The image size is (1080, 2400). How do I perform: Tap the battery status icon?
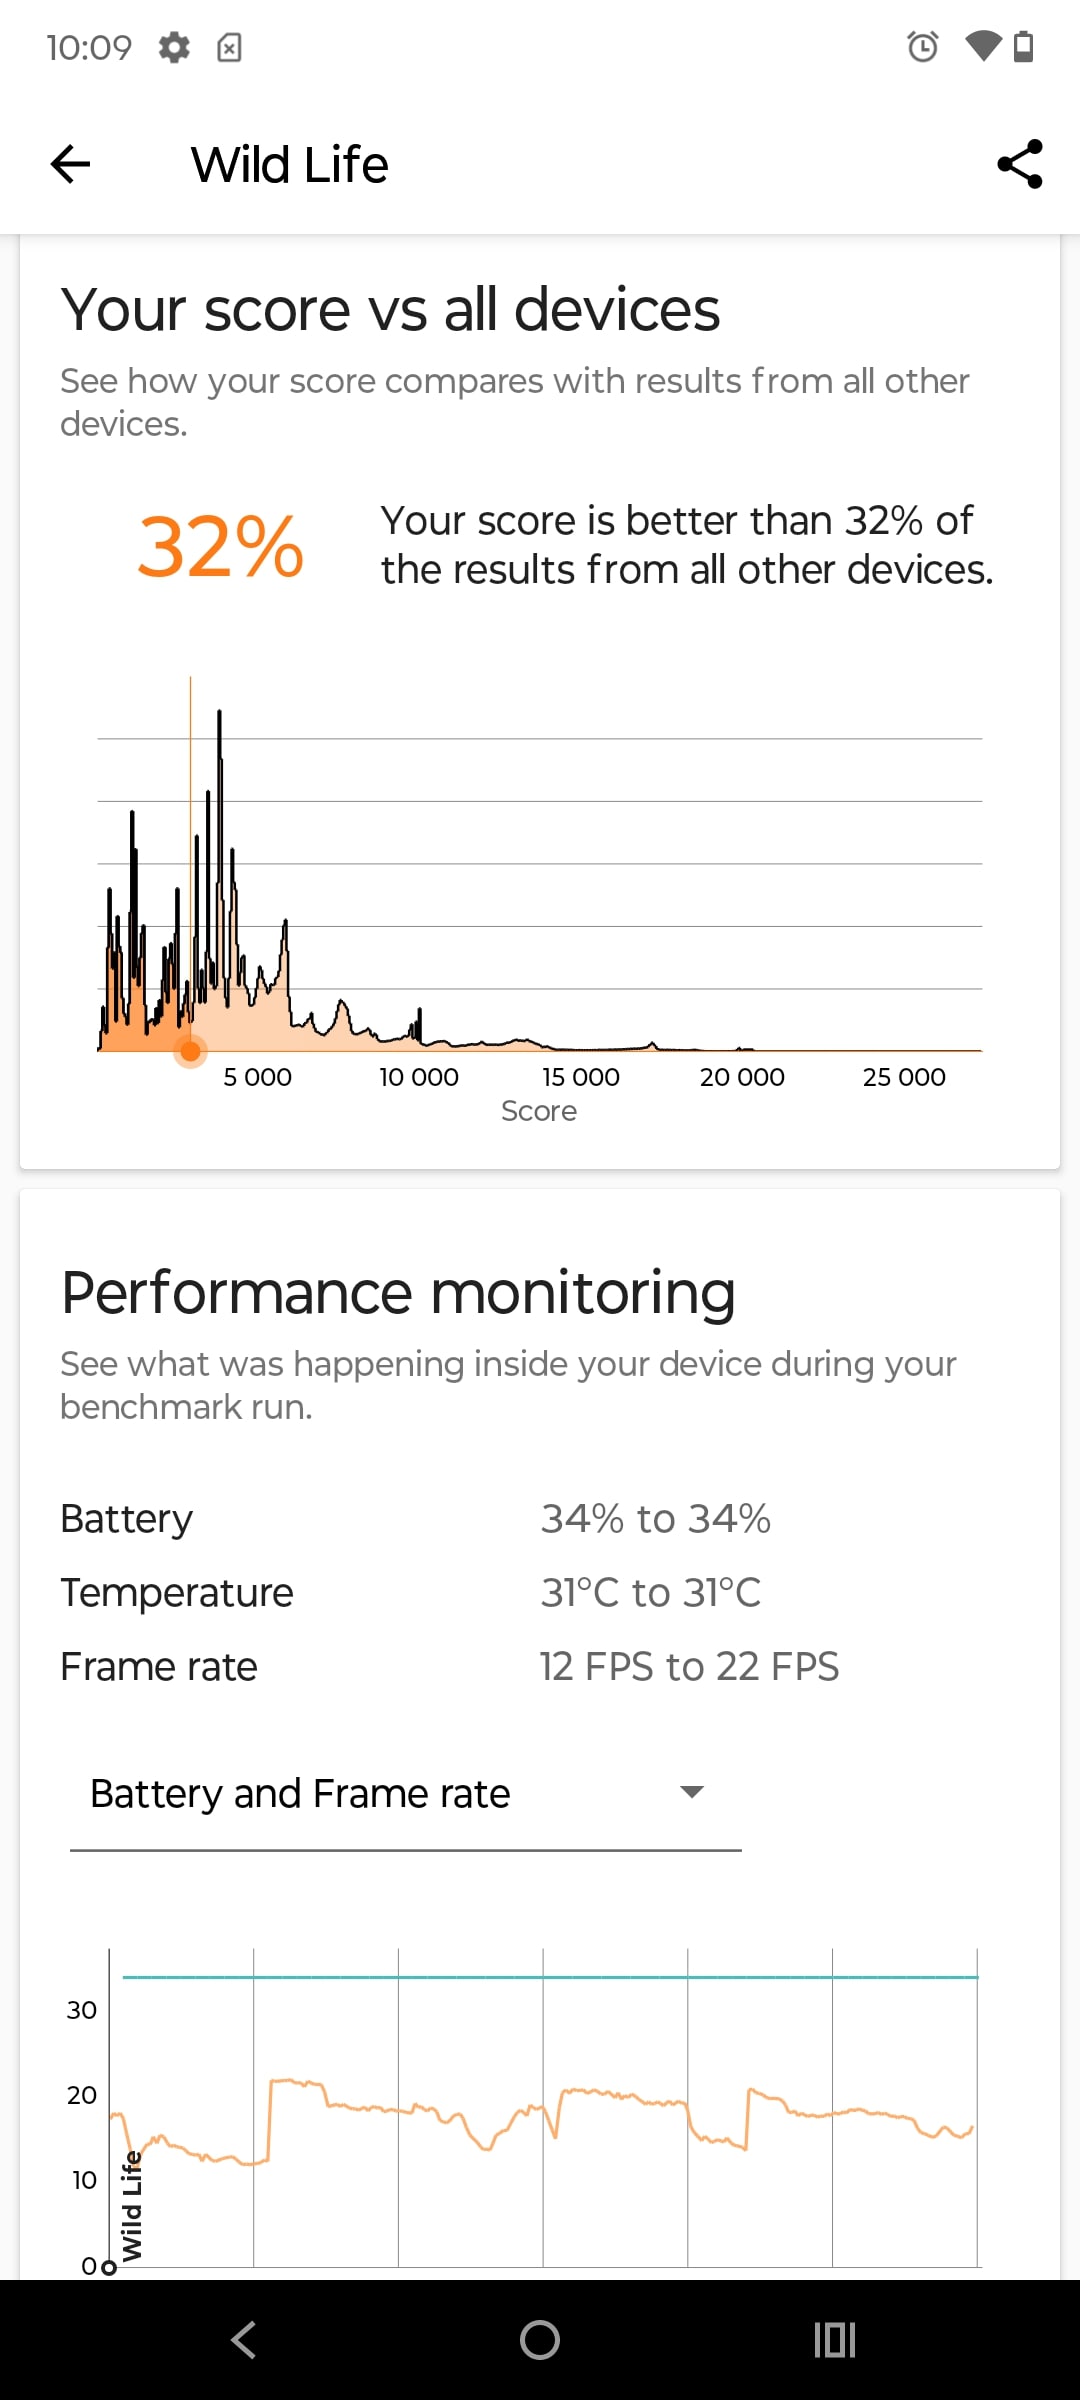click(x=1023, y=46)
